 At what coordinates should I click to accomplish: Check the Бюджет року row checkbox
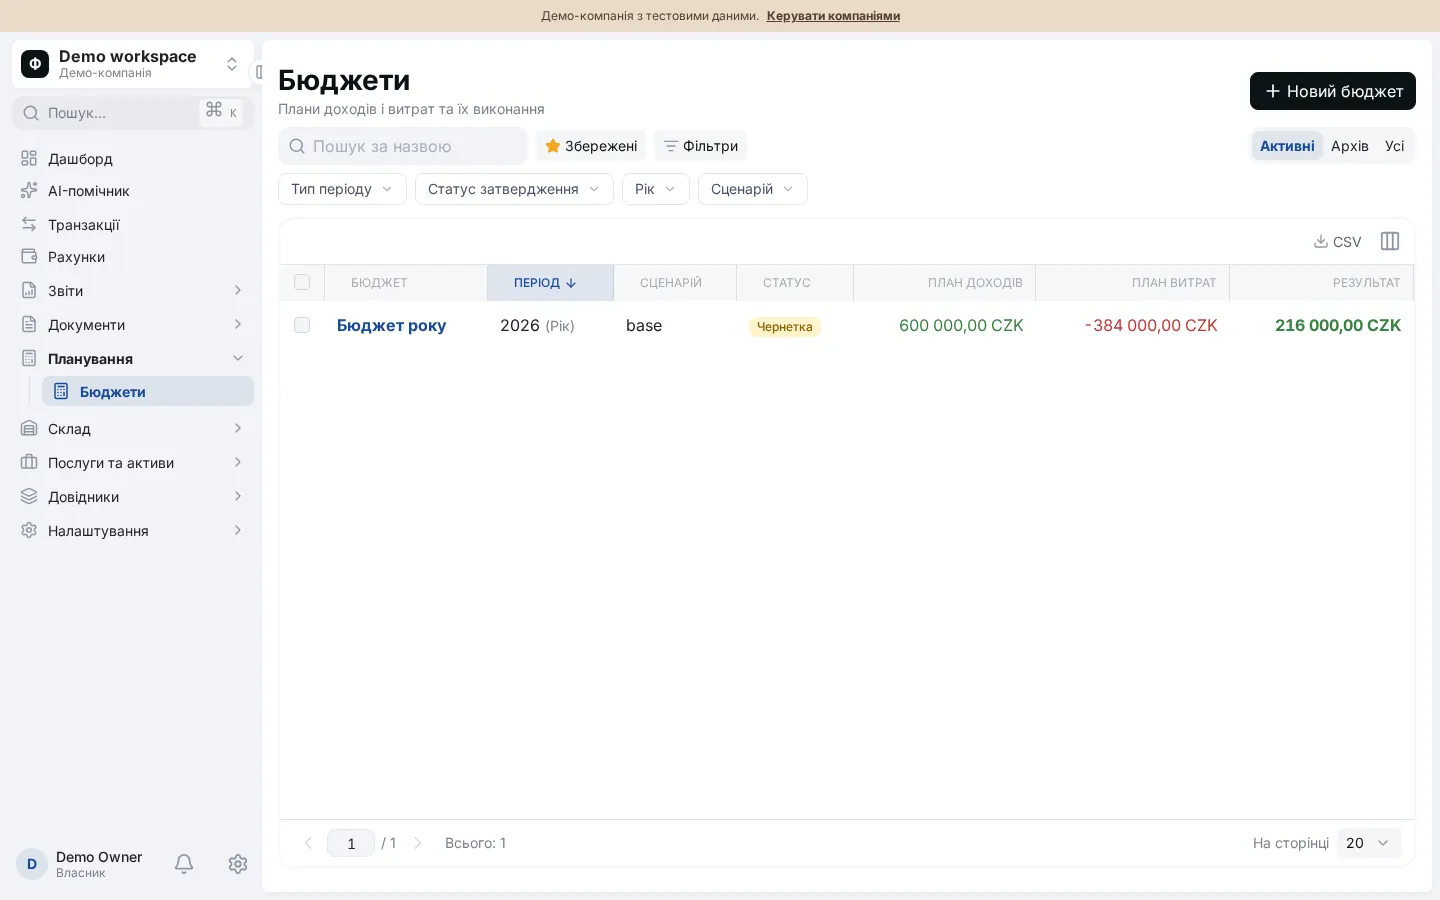[x=302, y=325]
